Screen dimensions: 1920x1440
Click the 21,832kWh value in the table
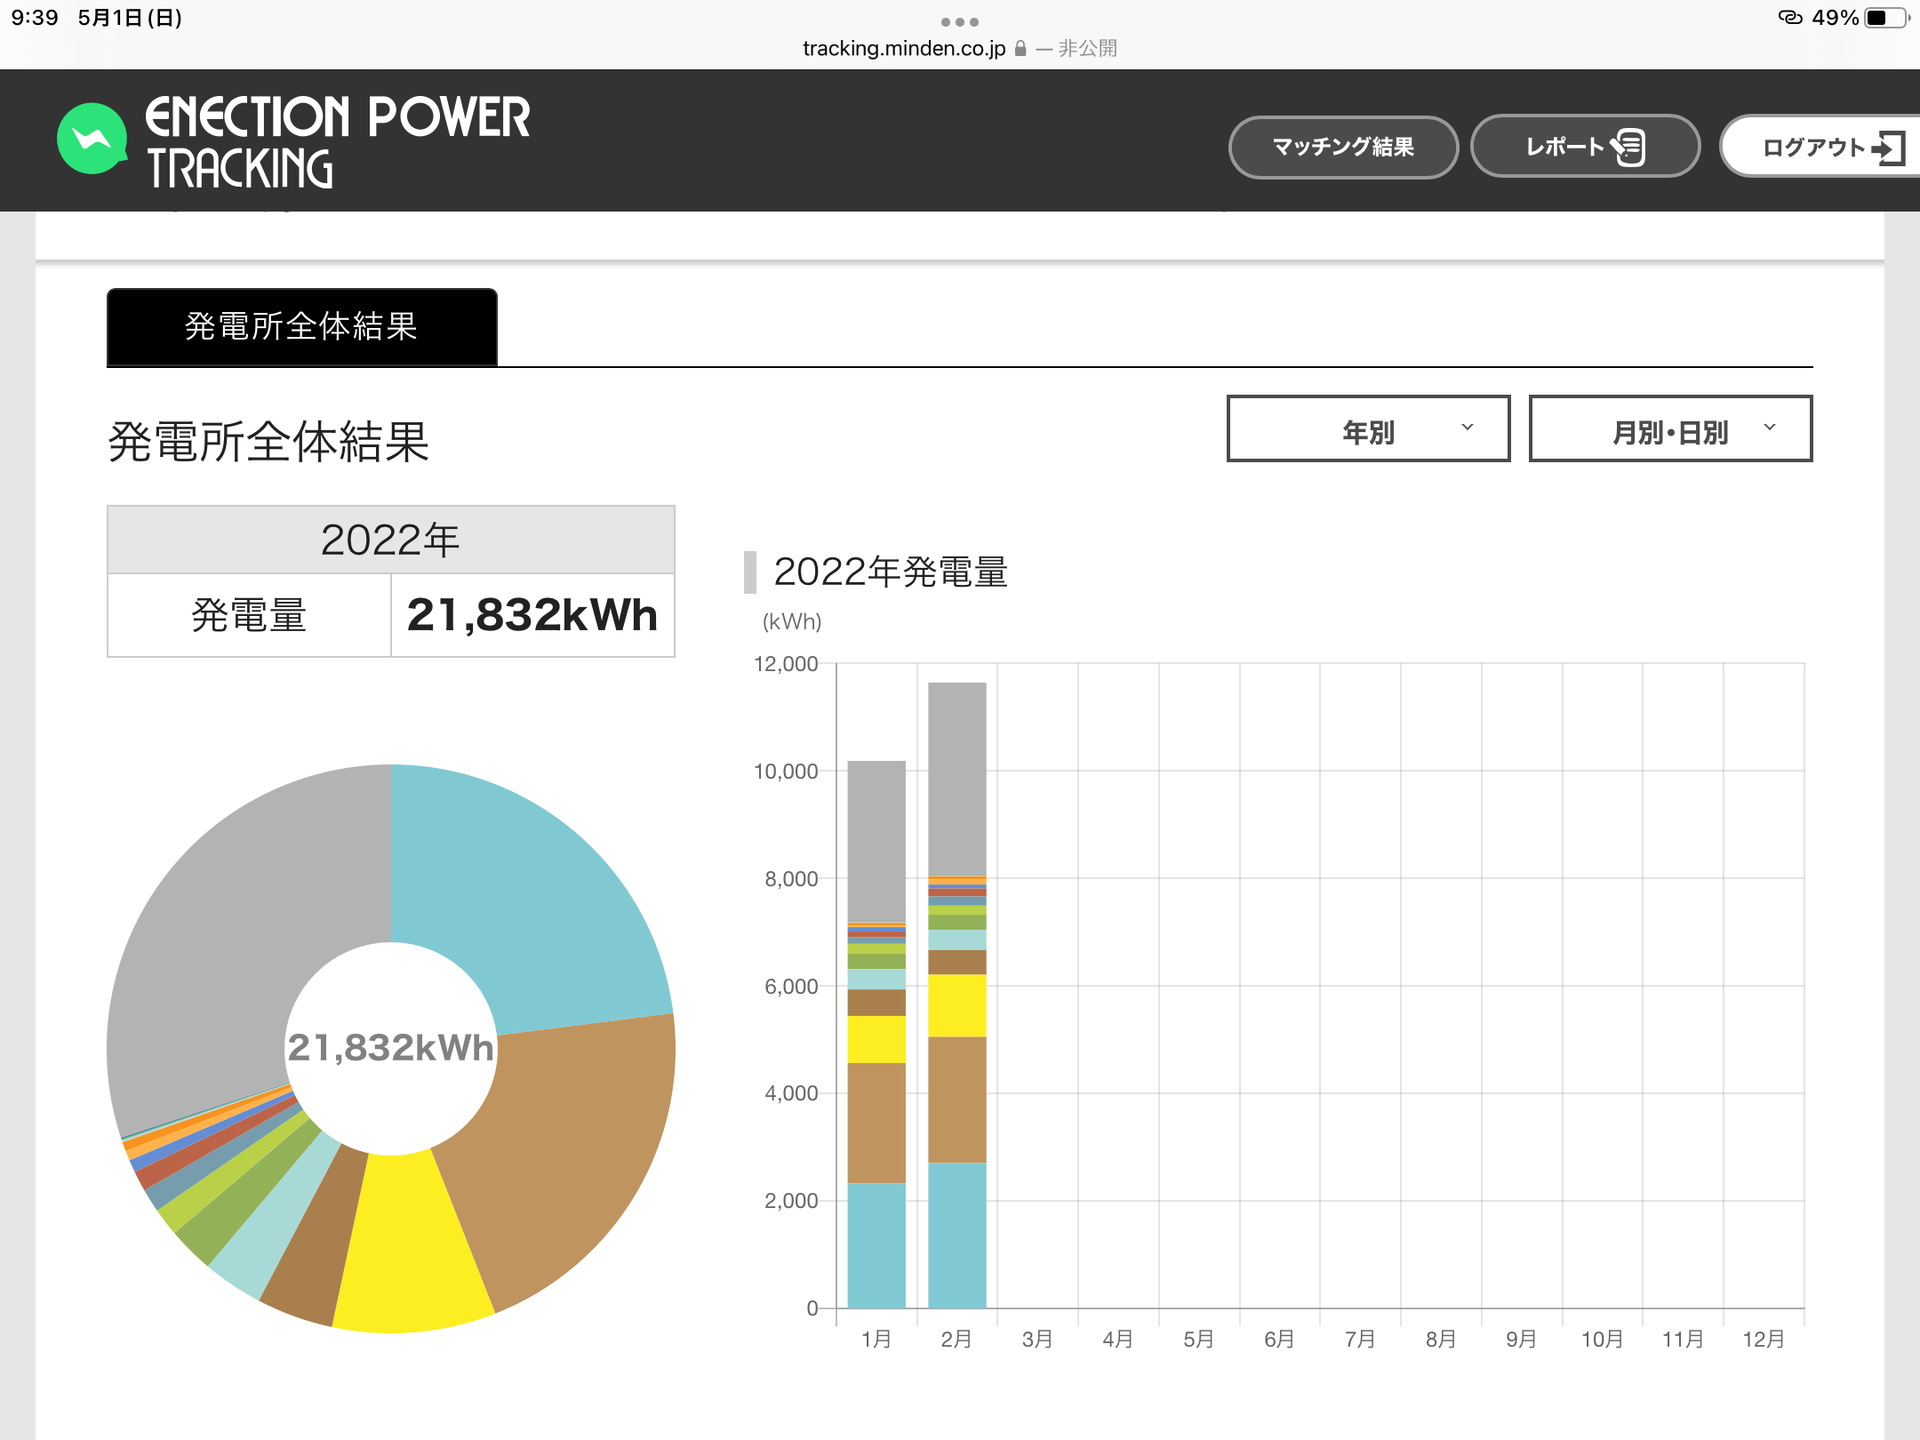pos(532,615)
